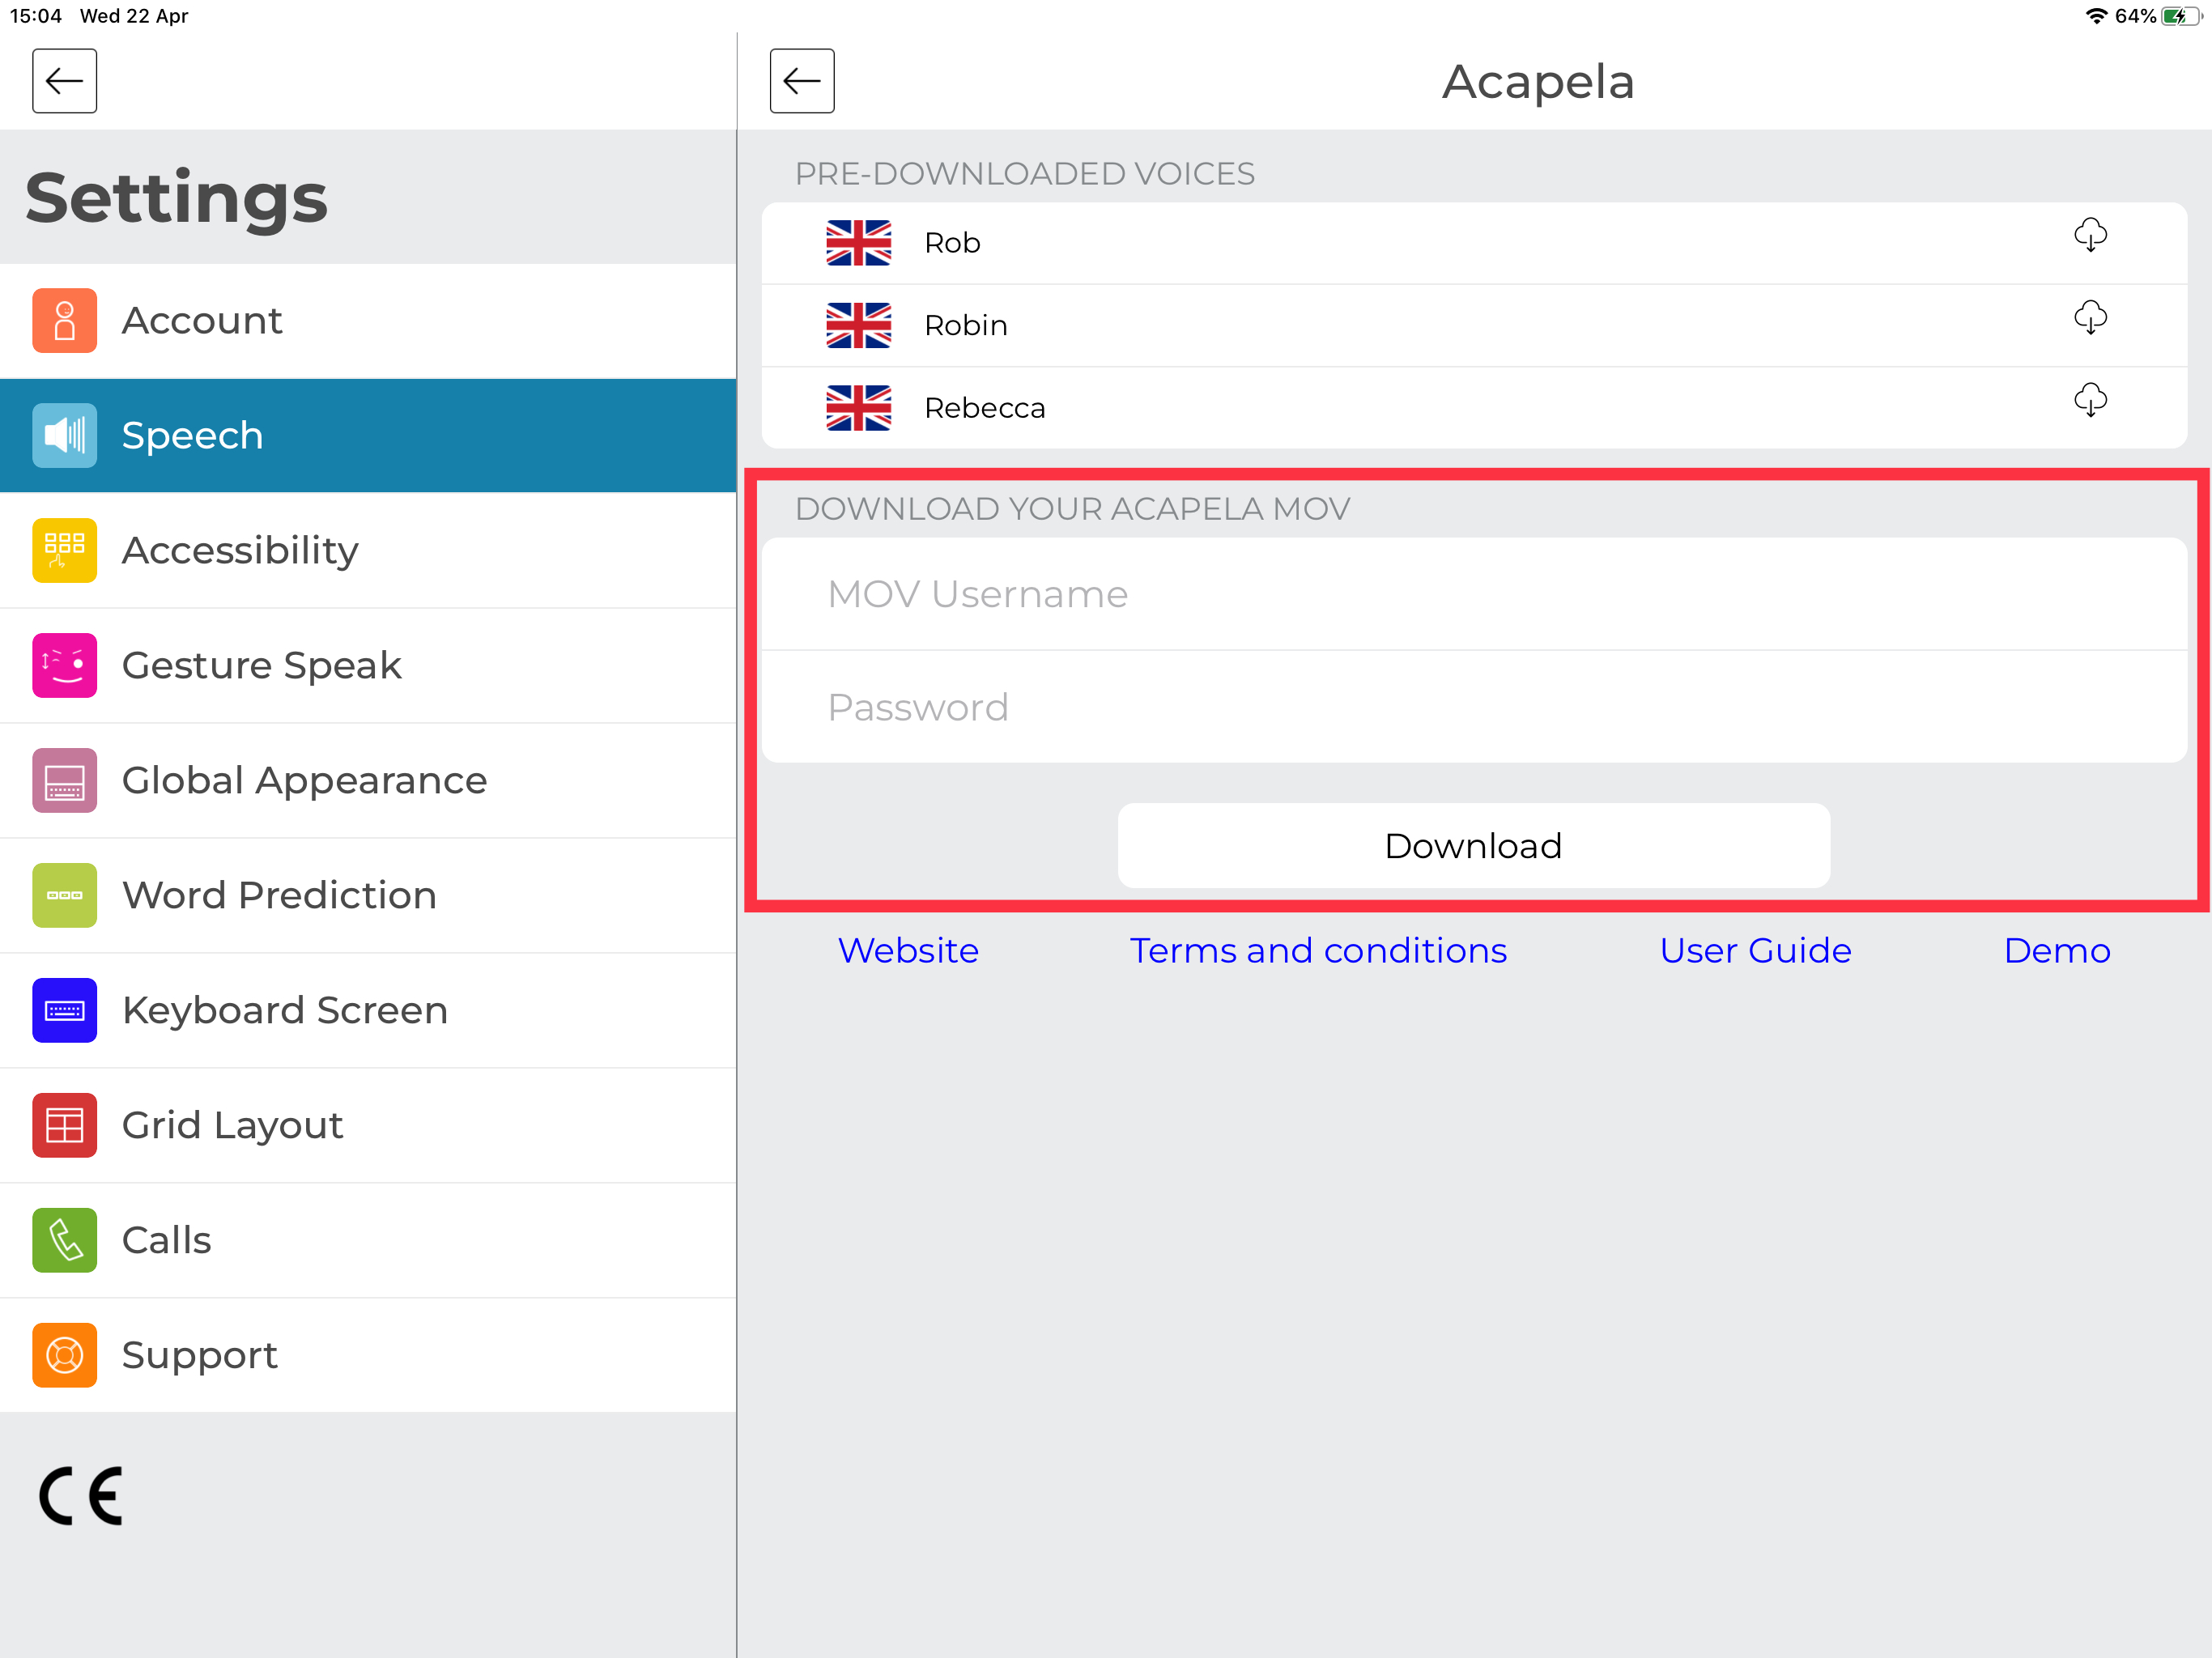Tap the Wi-Fi status icon
The width and height of the screenshot is (2212, 1658).
coord(2096,16)
